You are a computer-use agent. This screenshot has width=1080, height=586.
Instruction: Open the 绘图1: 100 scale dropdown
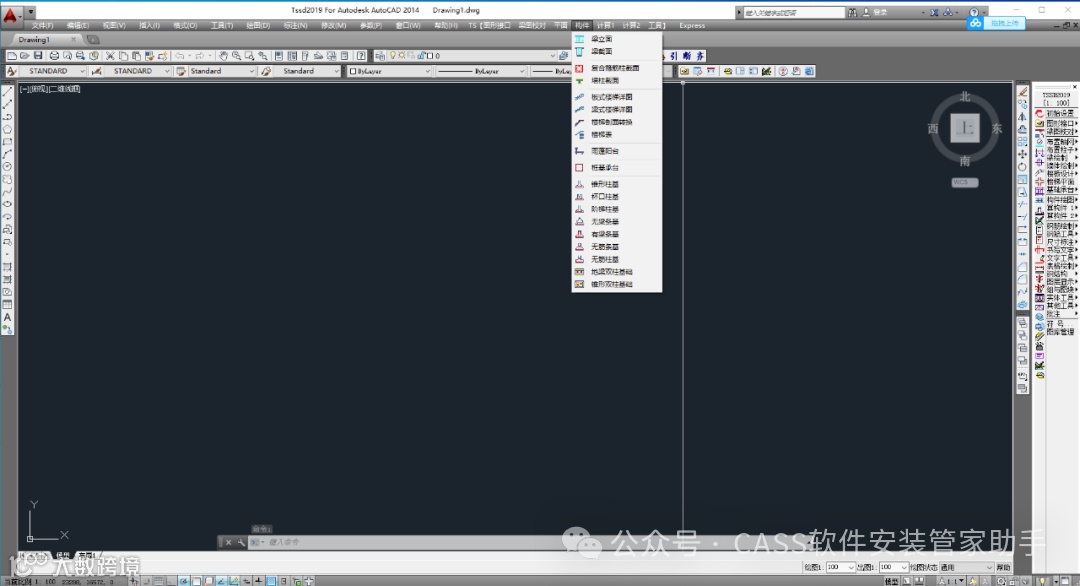click(x=840, y=567)
